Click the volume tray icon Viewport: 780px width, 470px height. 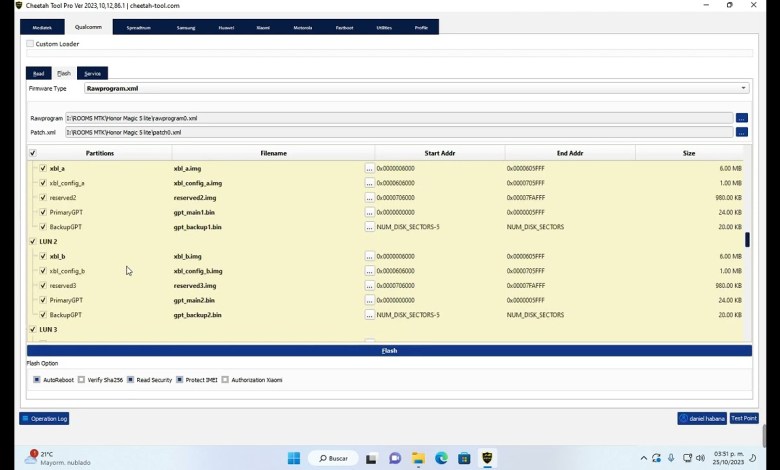(700, 458)
